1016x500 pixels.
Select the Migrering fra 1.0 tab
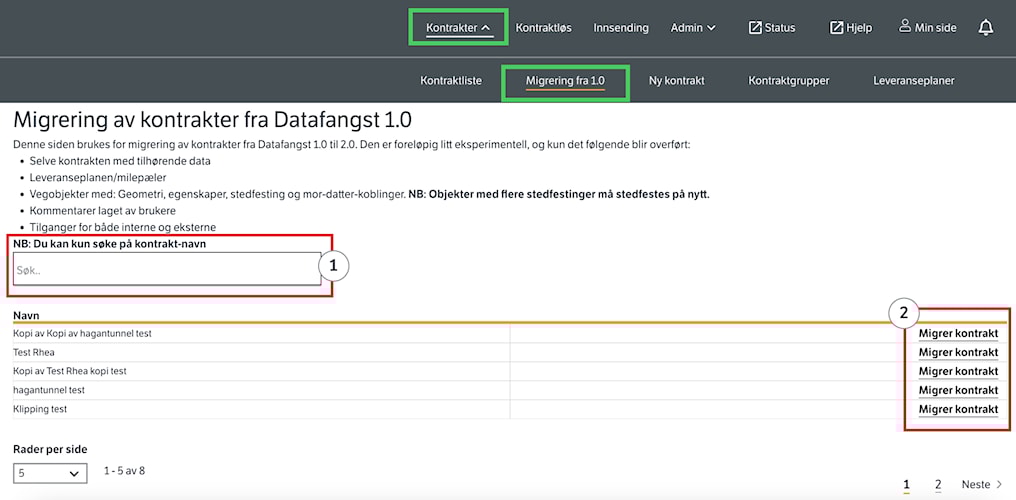(x=565, y=80)
